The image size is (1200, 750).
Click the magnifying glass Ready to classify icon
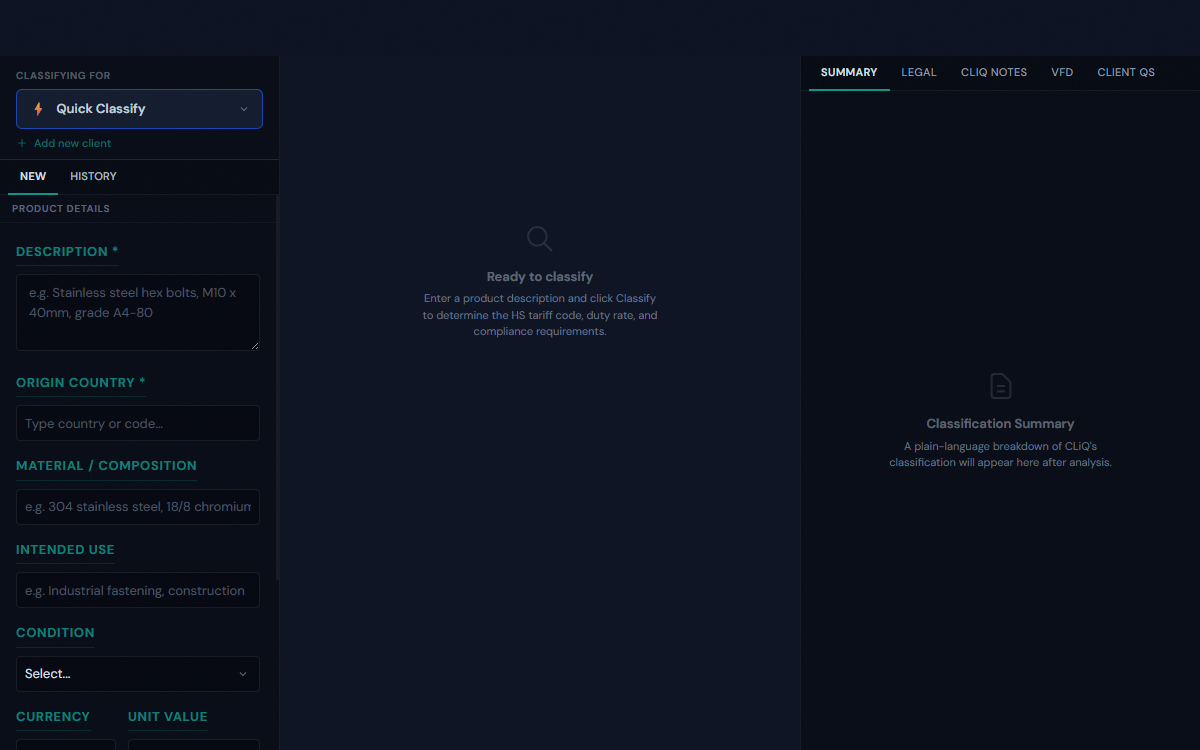click(539, 238)
